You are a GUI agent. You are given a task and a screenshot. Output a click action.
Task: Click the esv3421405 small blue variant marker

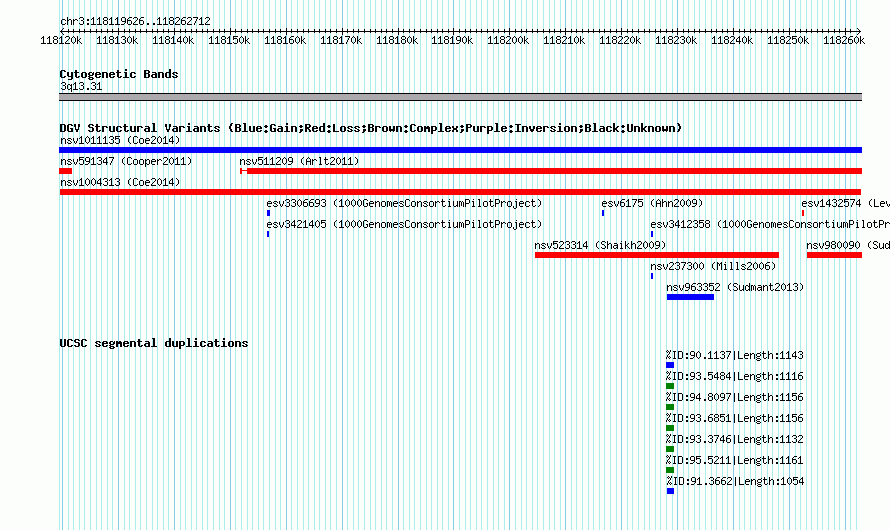pyautogui.click(x=268, y=234)
